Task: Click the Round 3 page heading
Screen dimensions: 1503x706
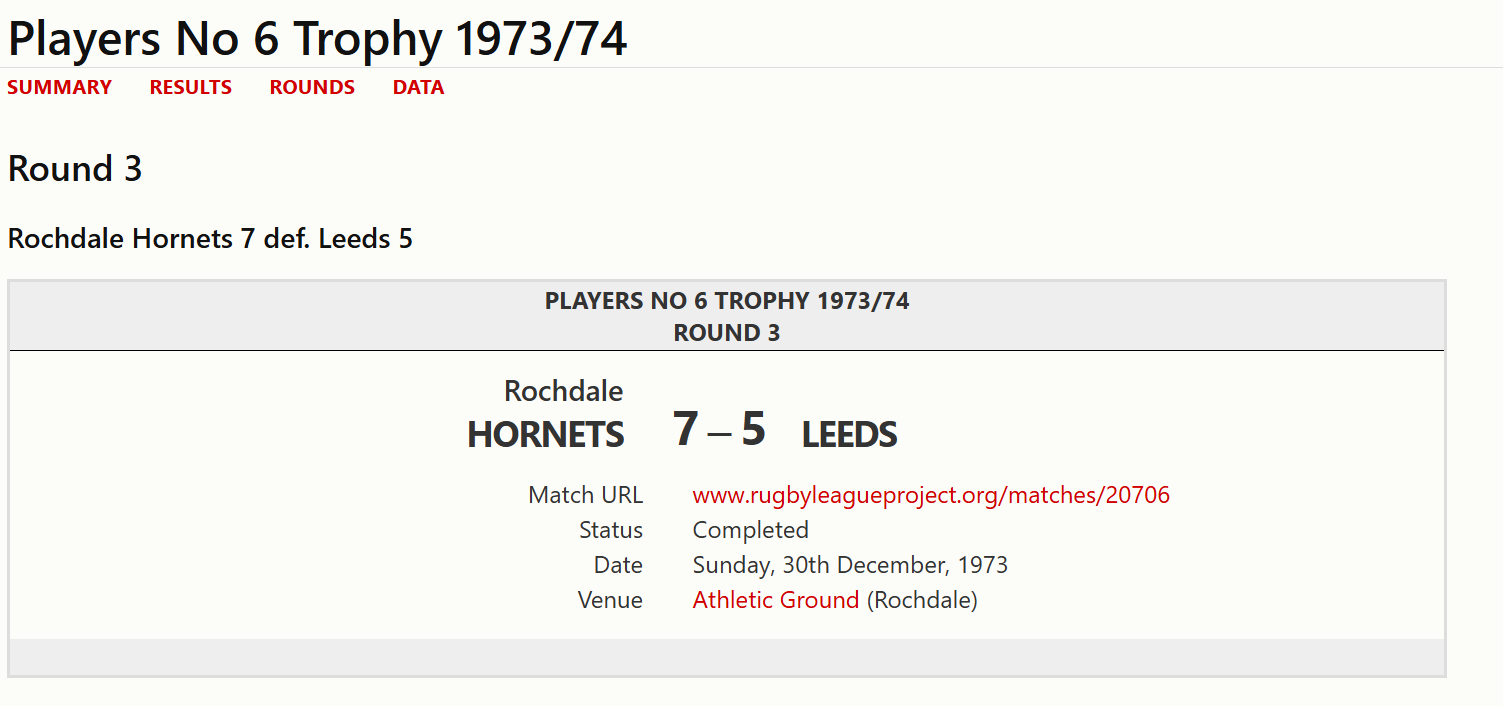Action: (75, 169)
